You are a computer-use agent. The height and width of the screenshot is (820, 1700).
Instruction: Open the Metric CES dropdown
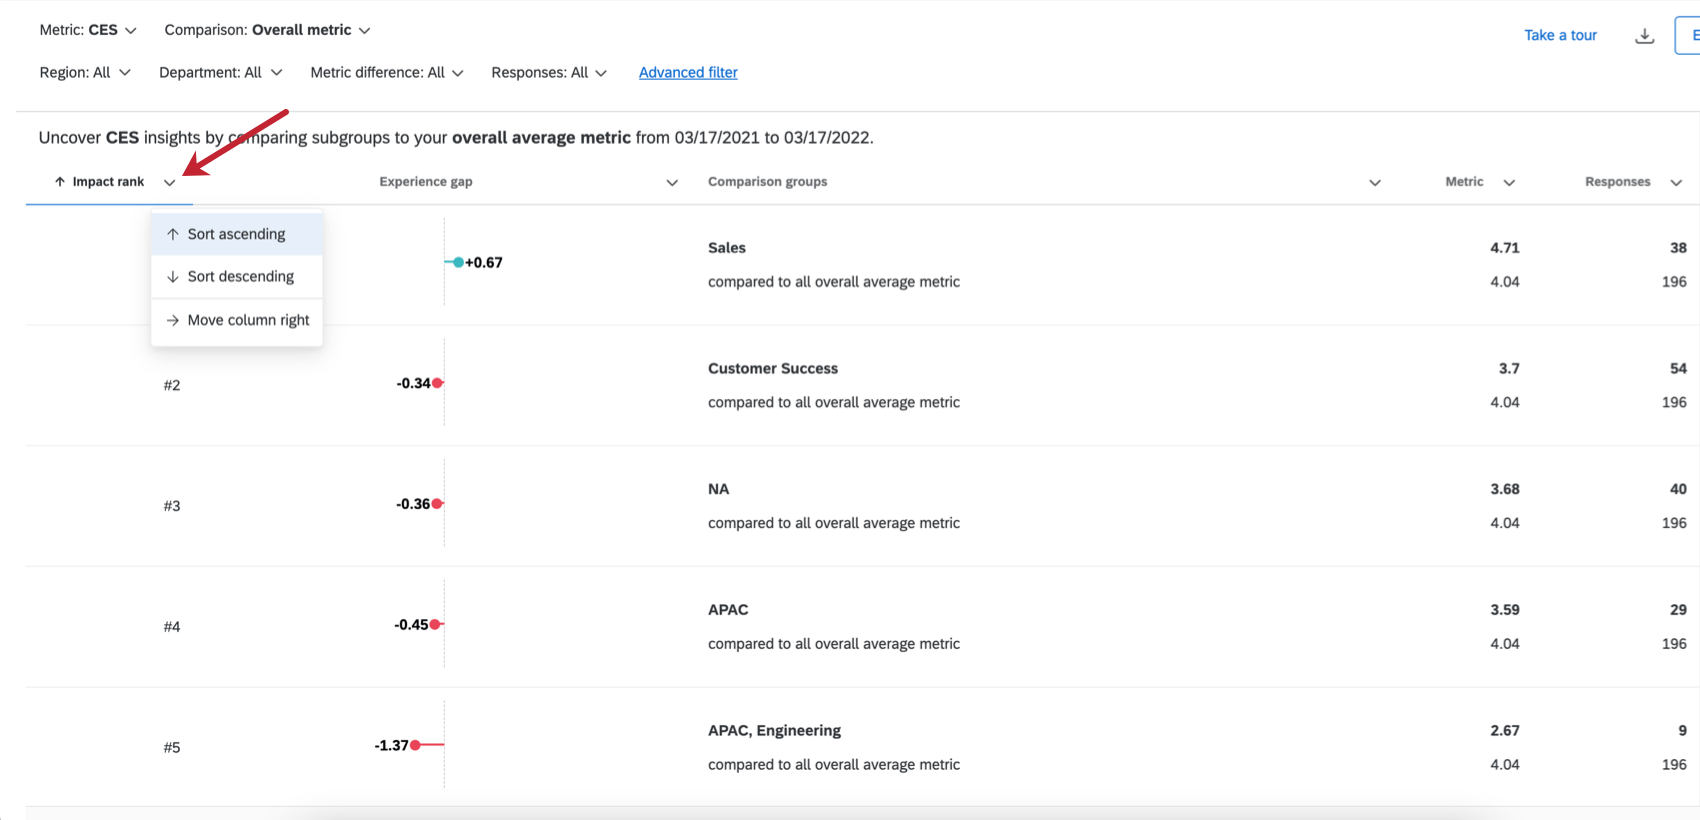[88, 30]
